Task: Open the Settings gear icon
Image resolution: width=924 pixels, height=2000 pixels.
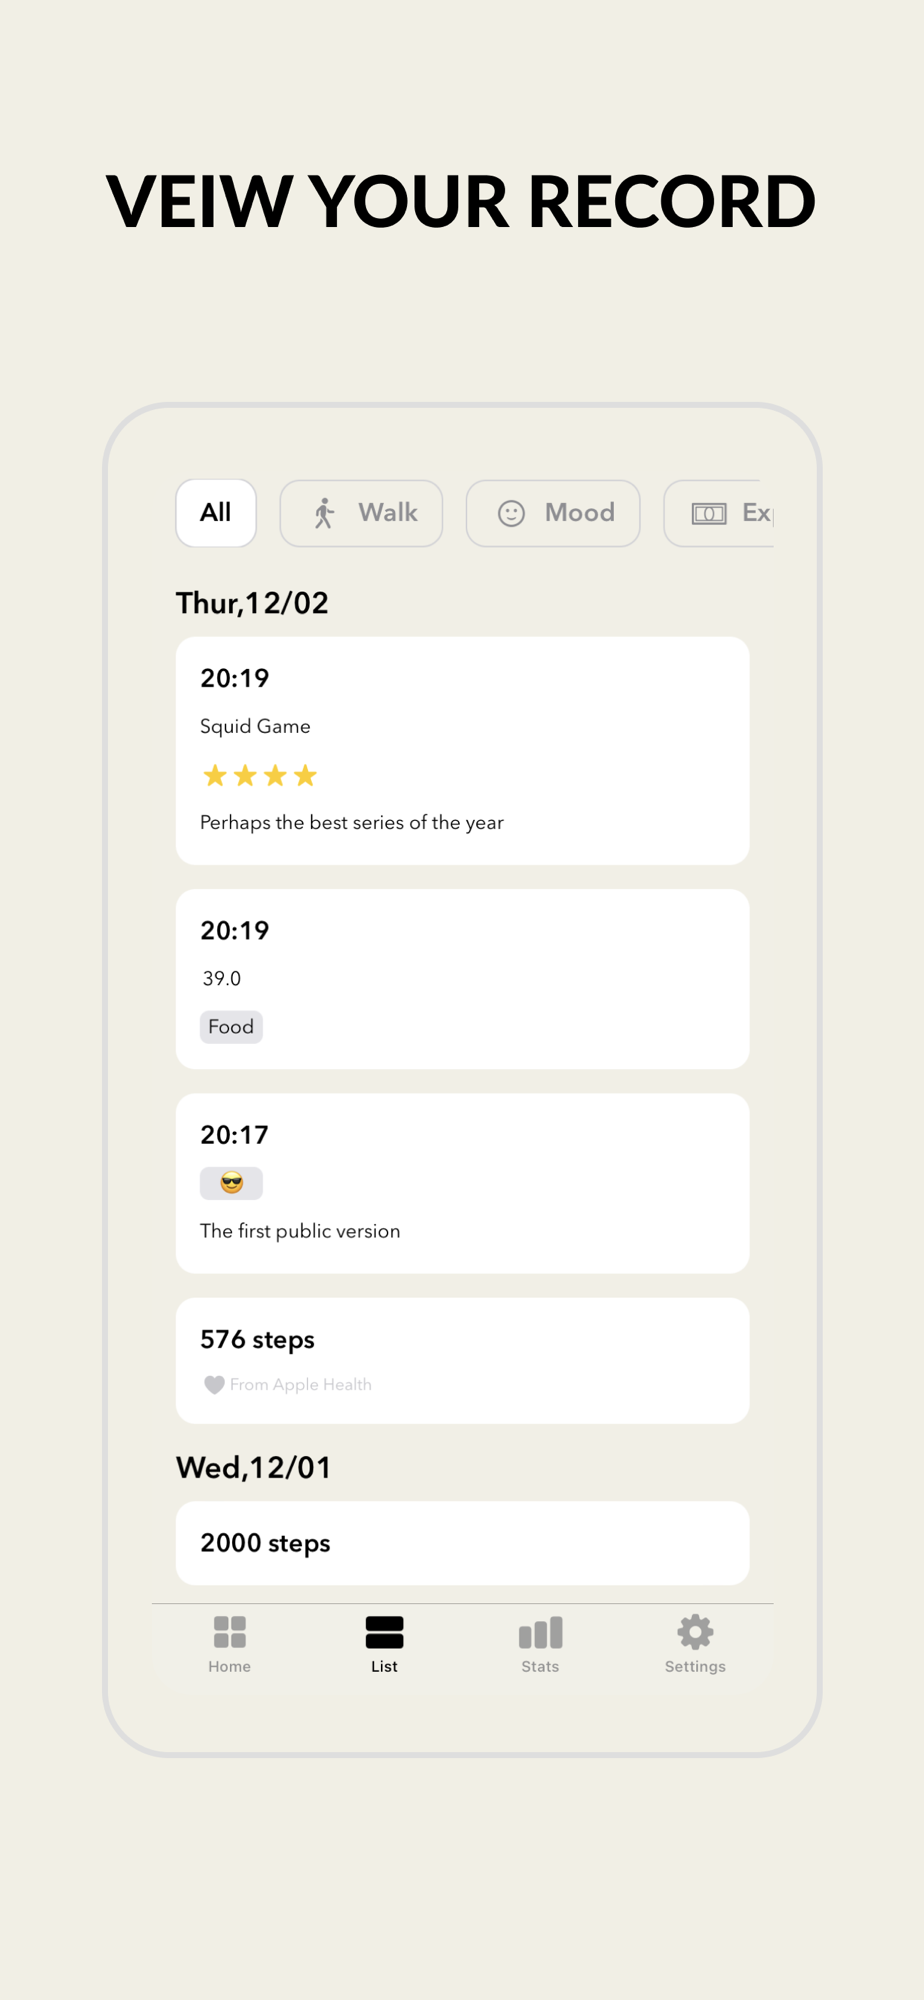Action: pyautogui.click(x=695, y=1632)
